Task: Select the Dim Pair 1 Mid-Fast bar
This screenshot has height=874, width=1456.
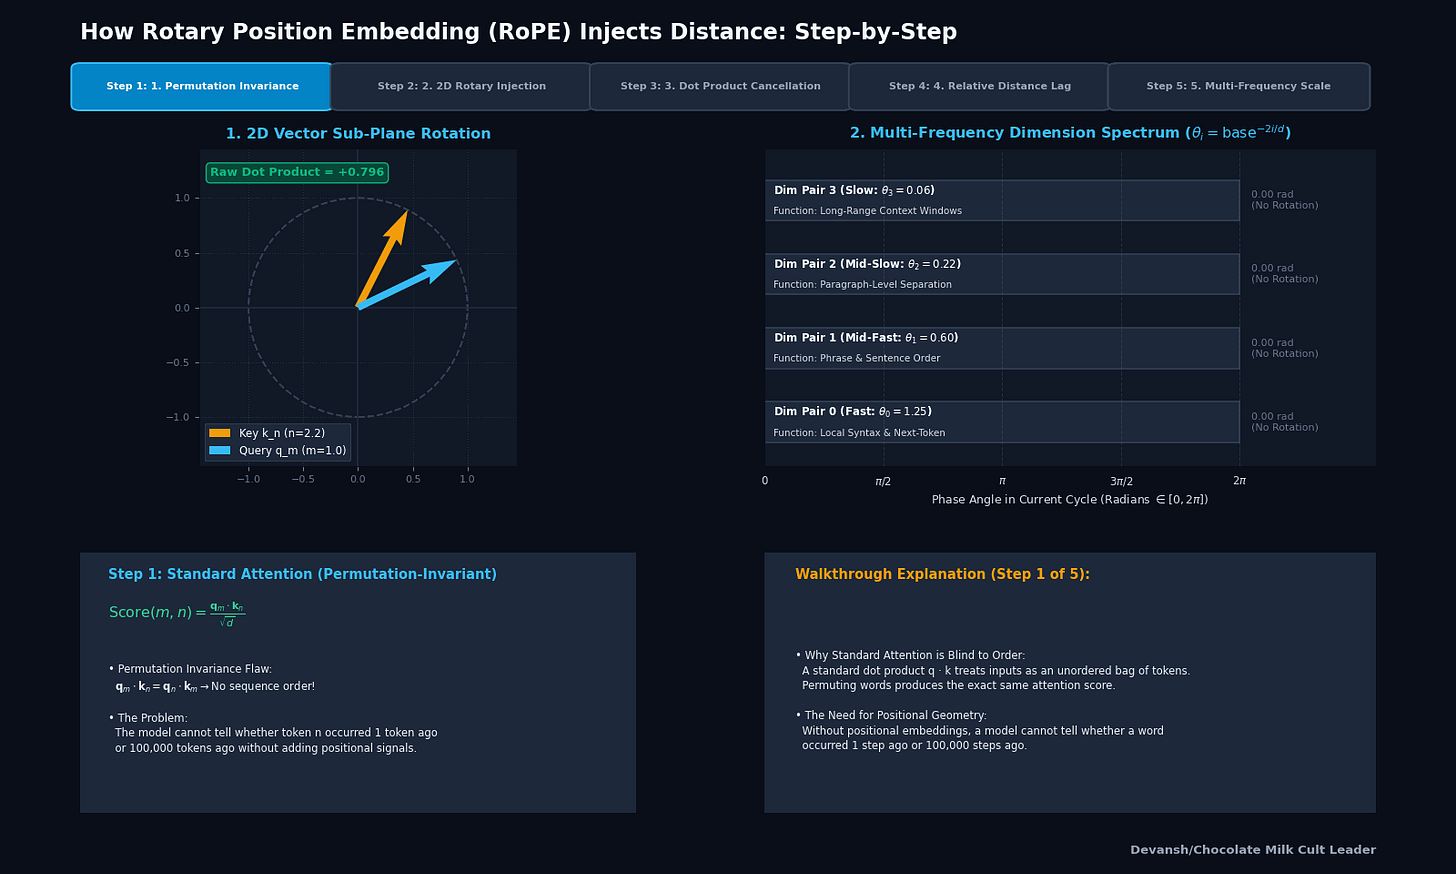Action: 1002,348
